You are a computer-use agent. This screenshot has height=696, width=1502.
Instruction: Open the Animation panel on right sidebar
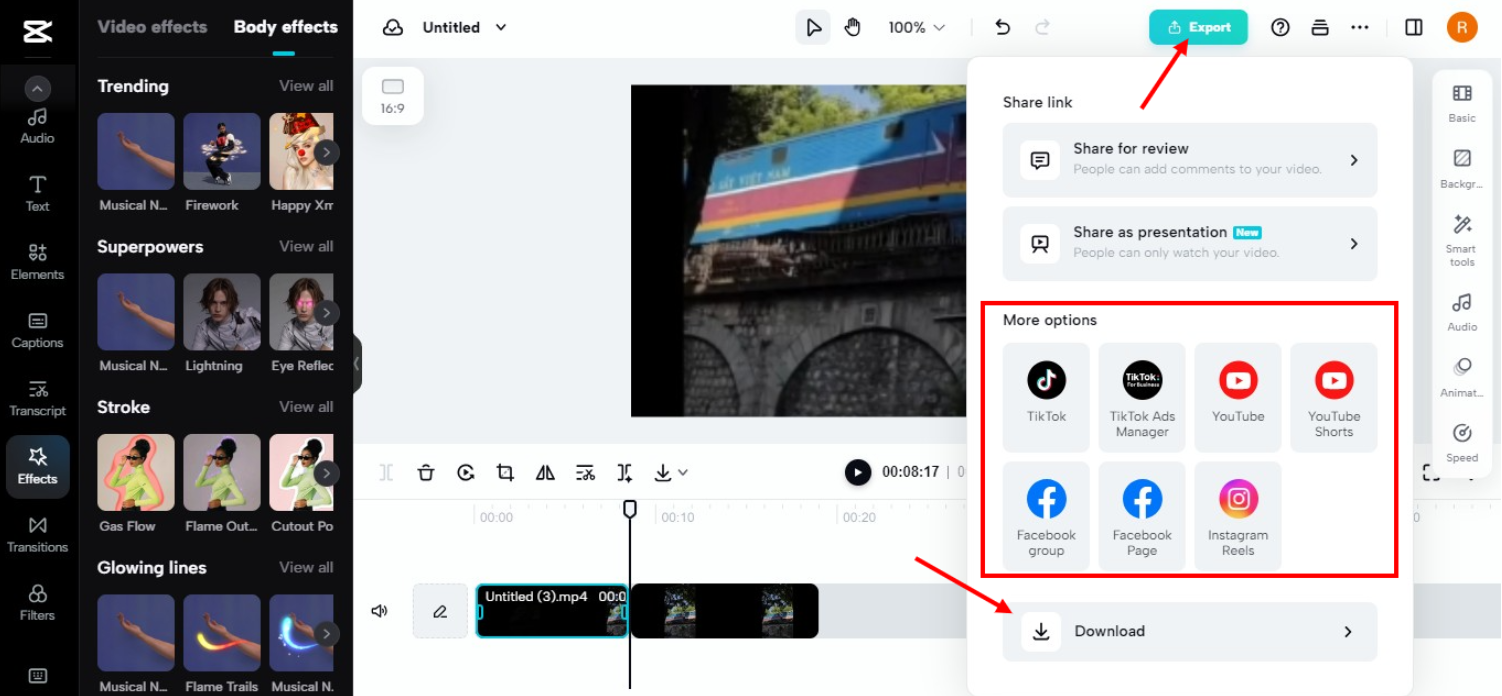tap(1462, 377)
